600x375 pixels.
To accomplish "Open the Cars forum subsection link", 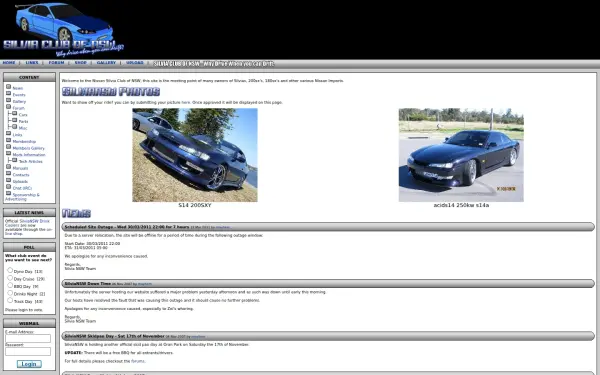I will coord(23,115).
